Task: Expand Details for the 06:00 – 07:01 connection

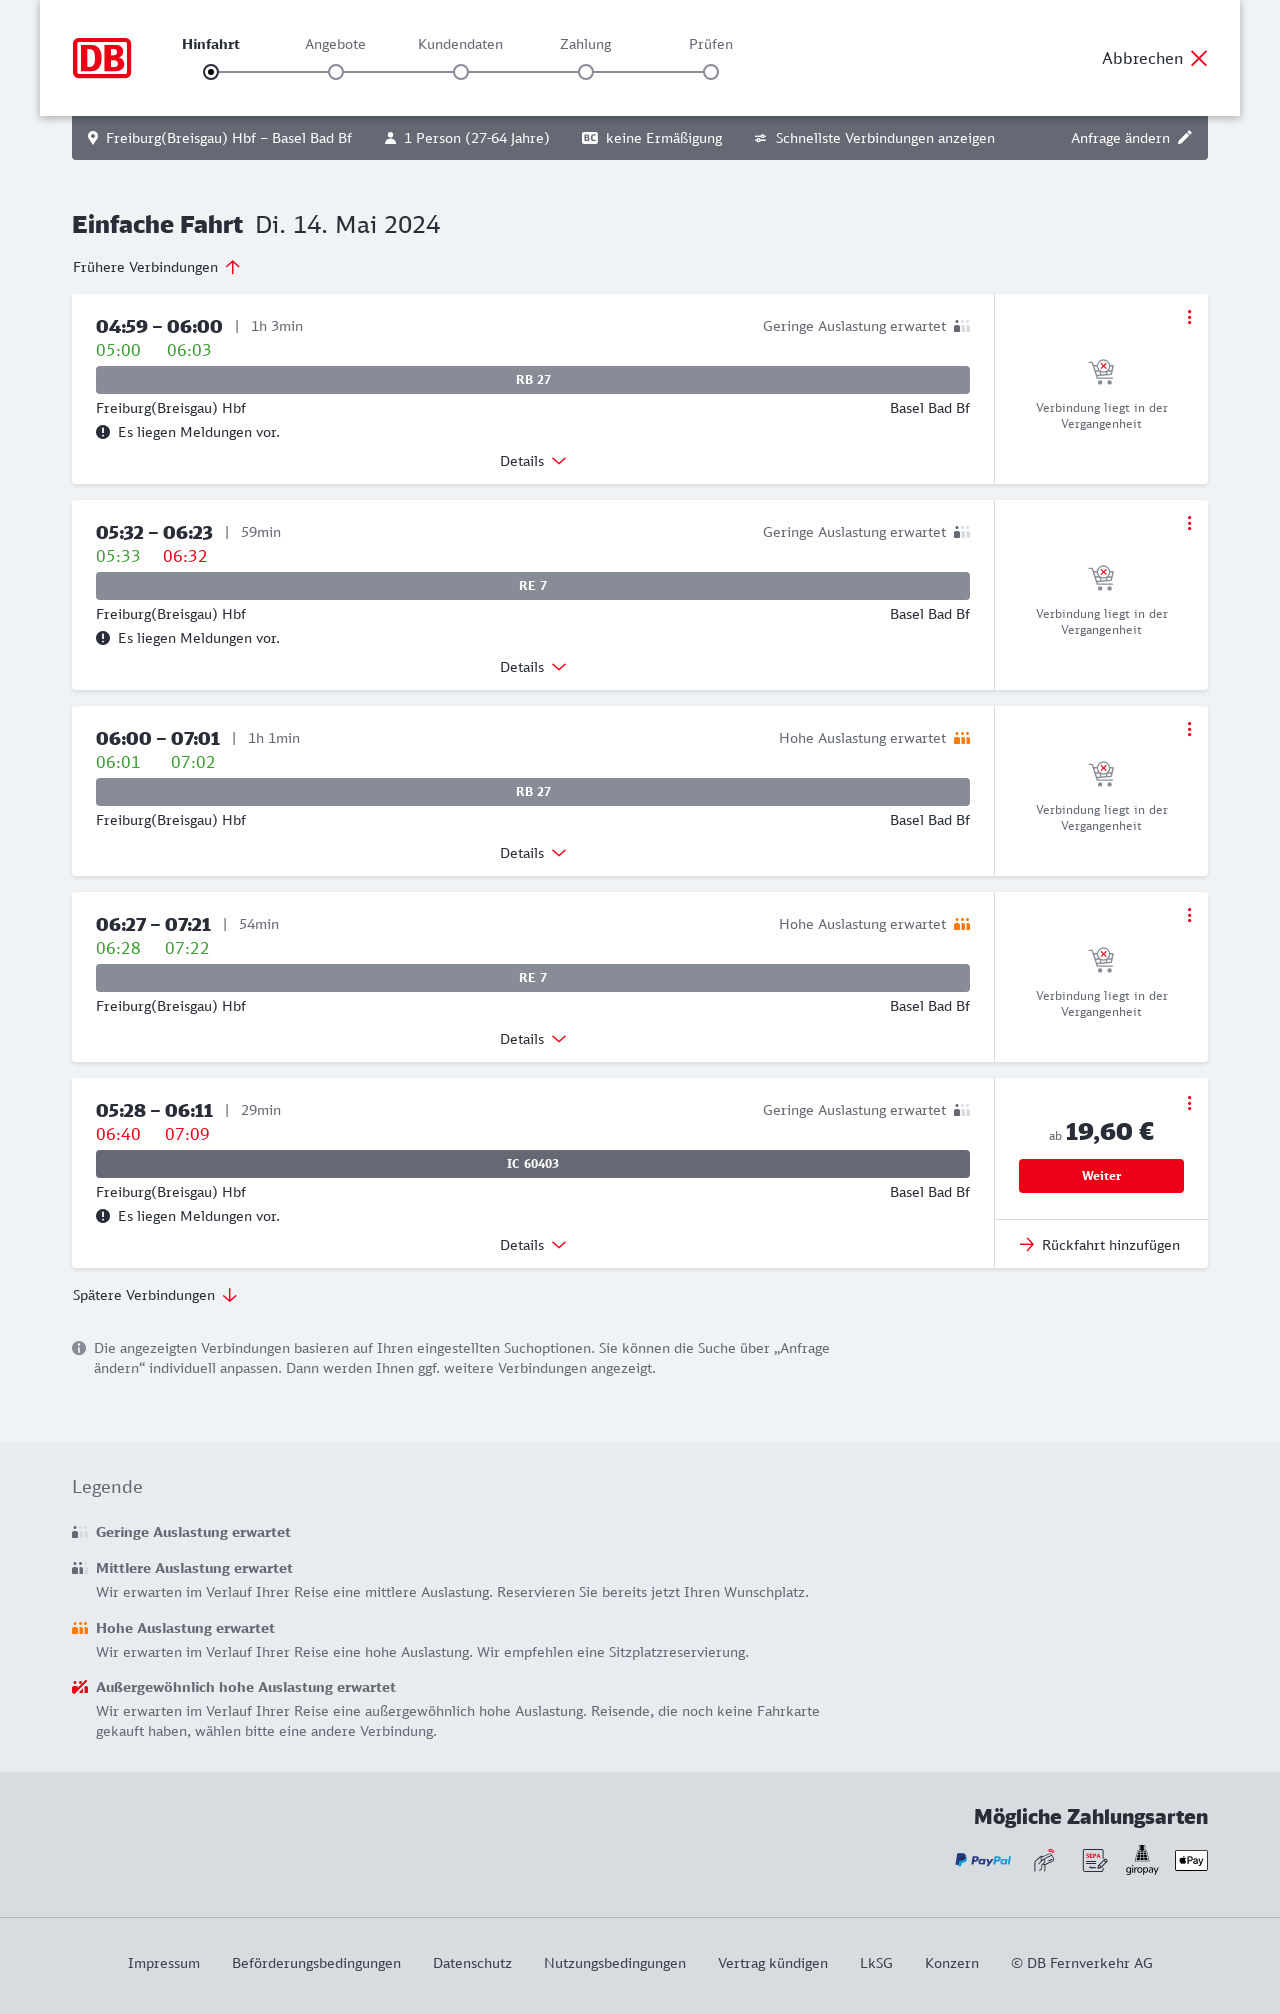Action: coord(533,853)
